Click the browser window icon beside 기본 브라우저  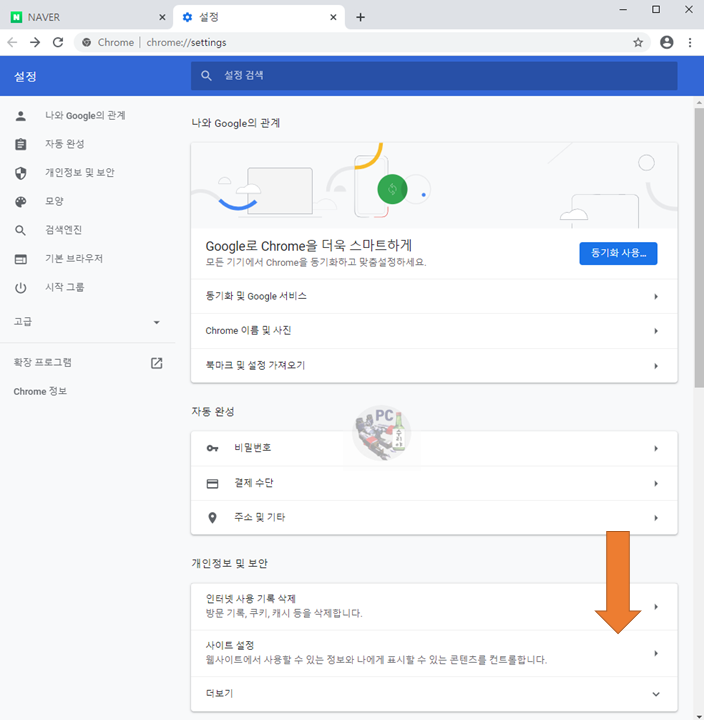[x=21, y=259]
